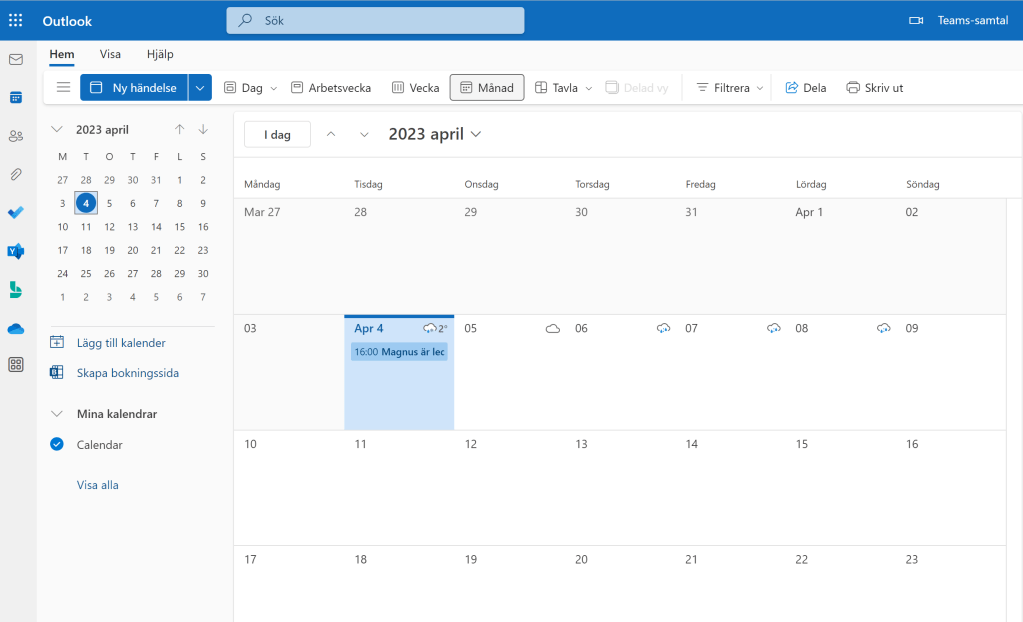
Task: Open OneDrive cloud icon in sidebar
Action: coord(16,328)
